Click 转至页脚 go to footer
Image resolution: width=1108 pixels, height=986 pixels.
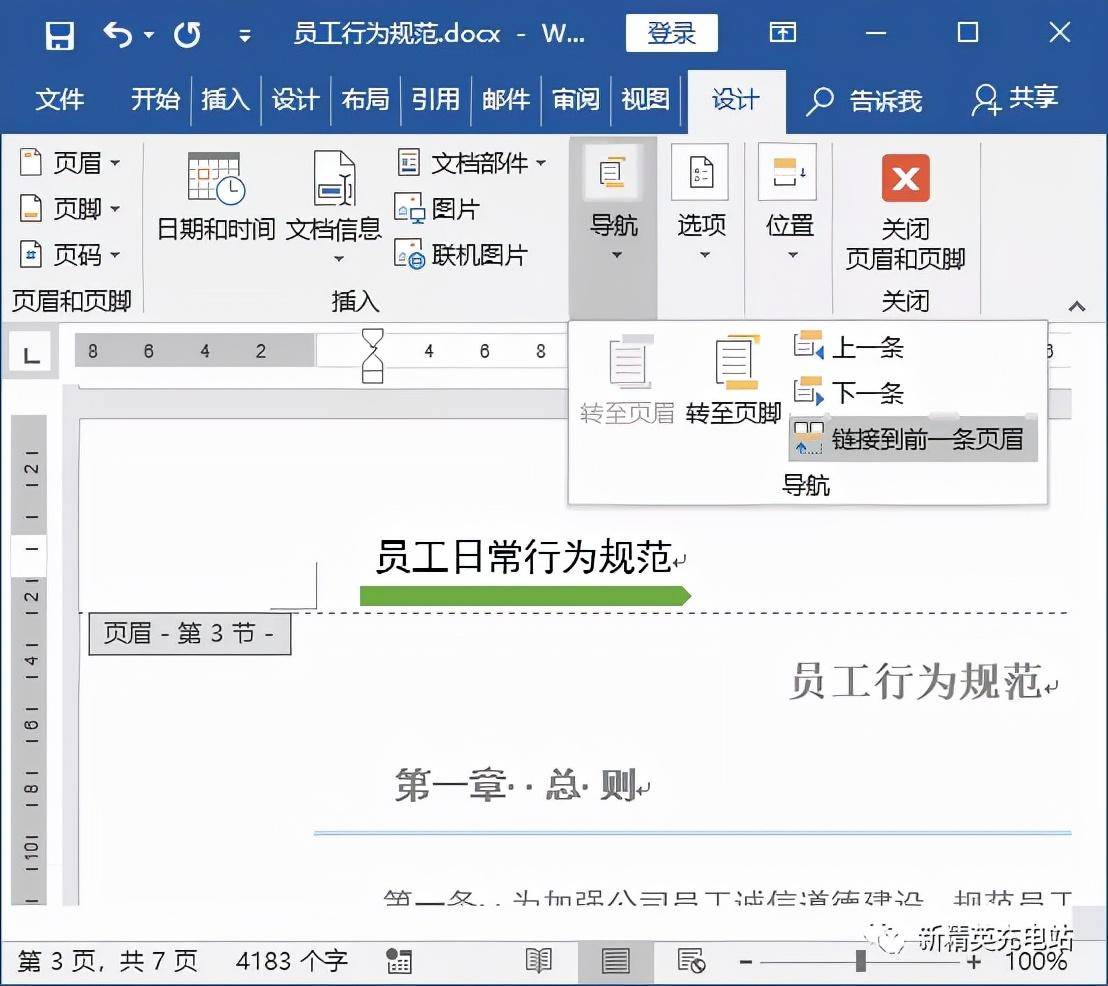[x=733, y=380]
